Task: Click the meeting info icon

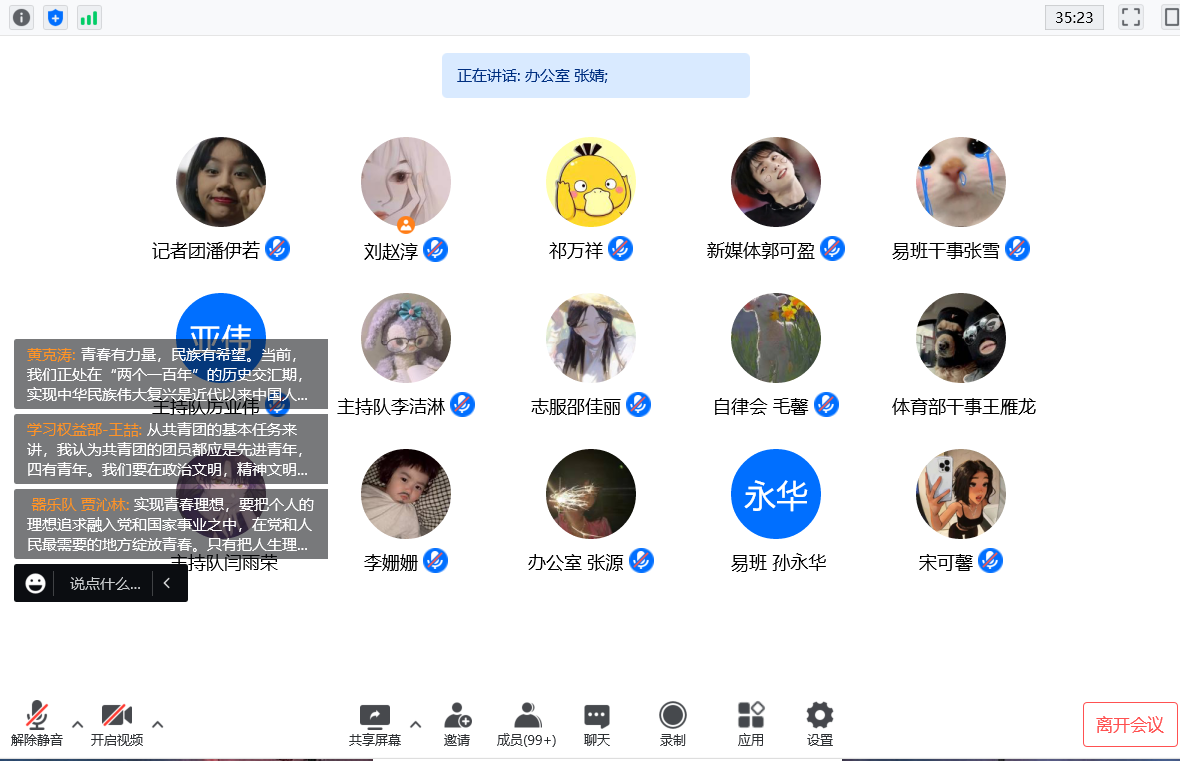Action: click(22, 17)
